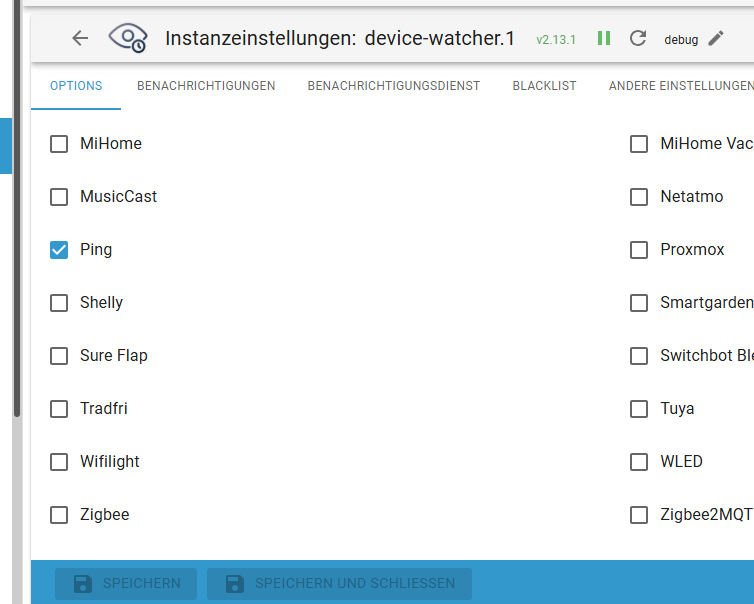754x604 pixels.
Task: Click the debug log level label
Action: coord(681,39)
